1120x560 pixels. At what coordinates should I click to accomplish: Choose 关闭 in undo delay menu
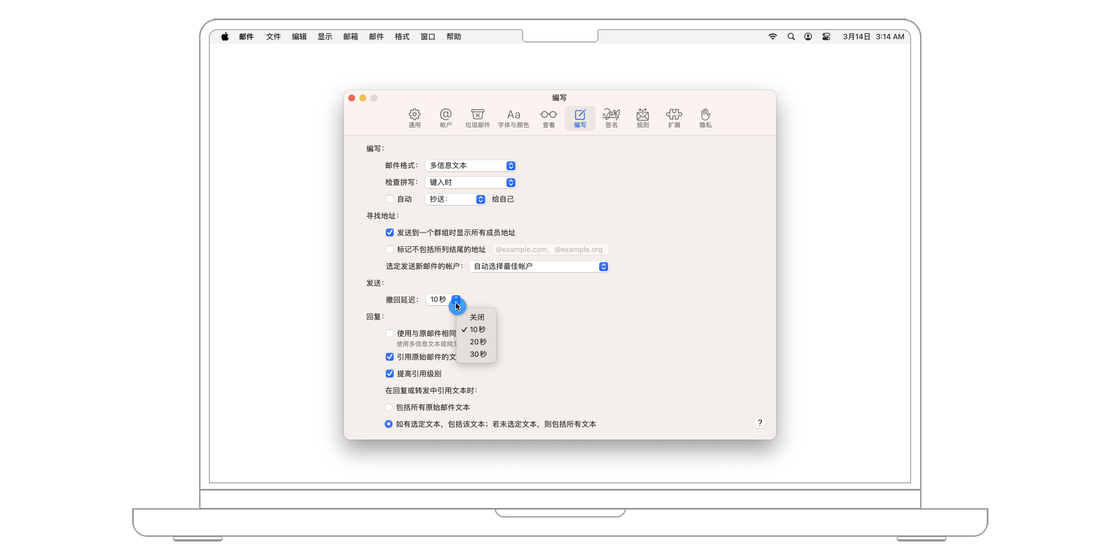(476, 317)
